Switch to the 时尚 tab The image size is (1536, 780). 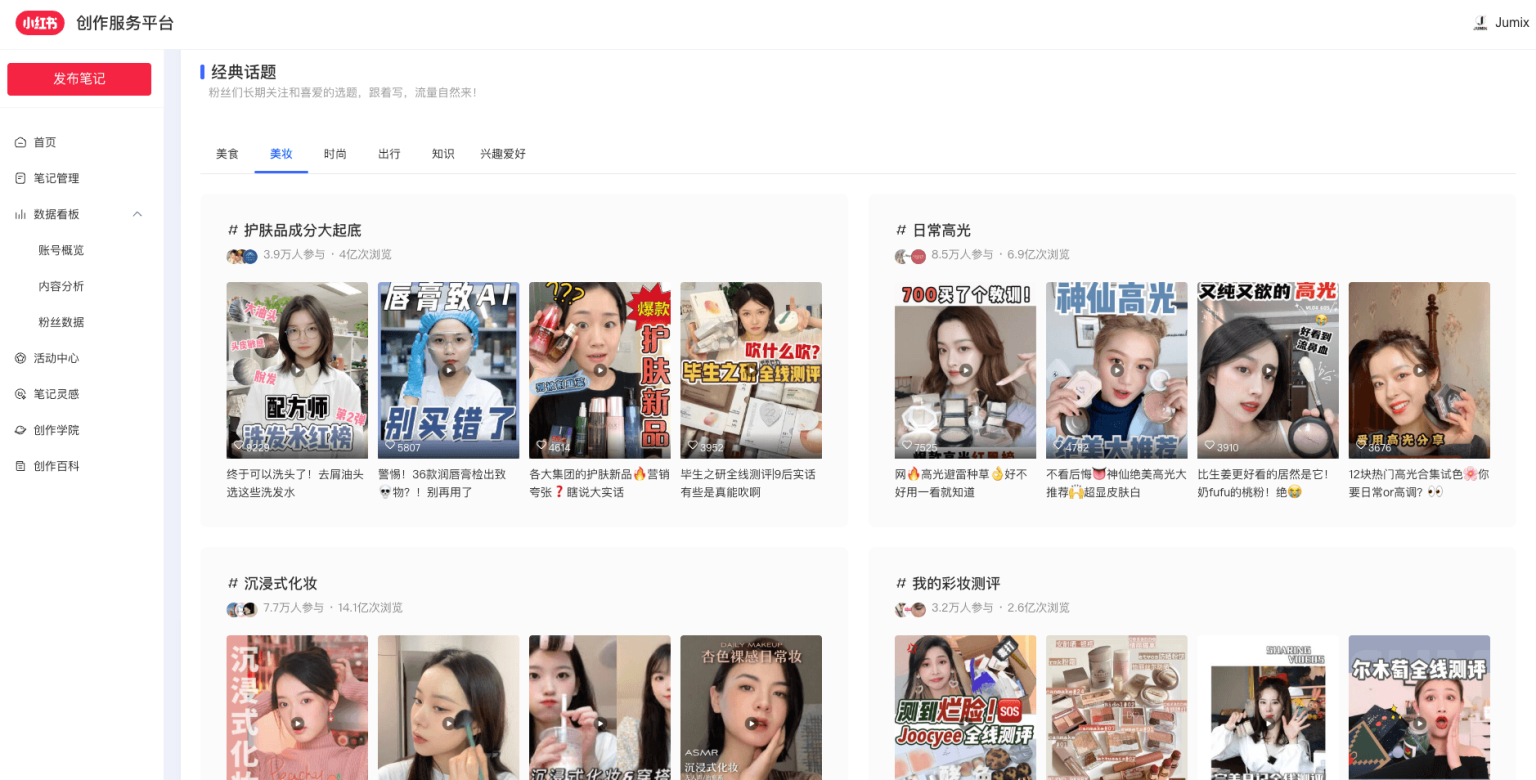(335, 154)
